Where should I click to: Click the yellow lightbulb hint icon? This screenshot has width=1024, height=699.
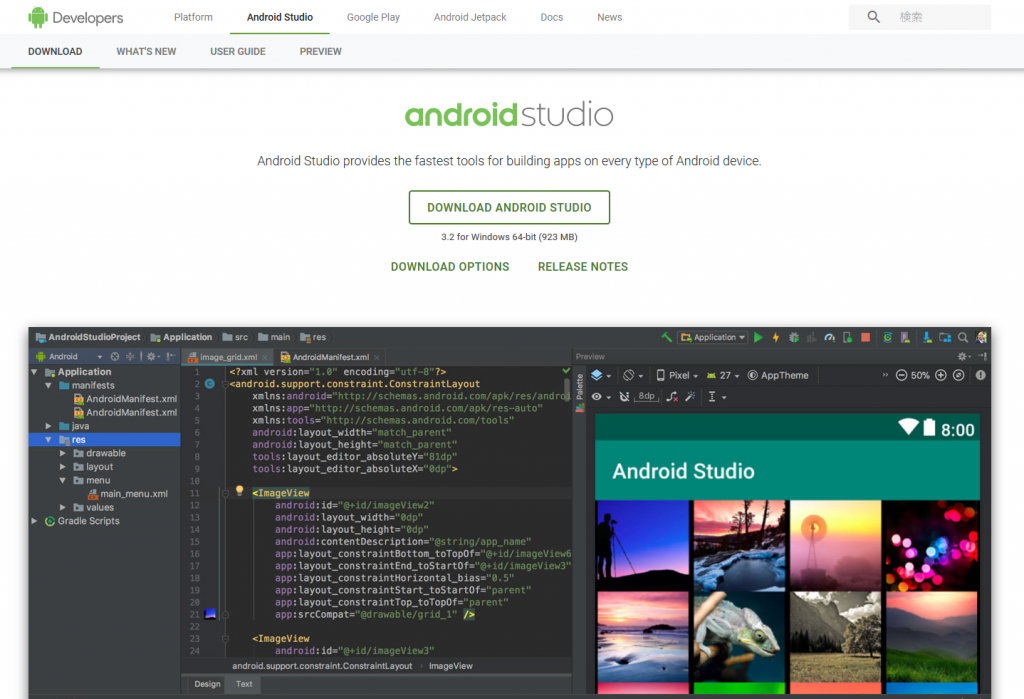[x=239, y=491]
